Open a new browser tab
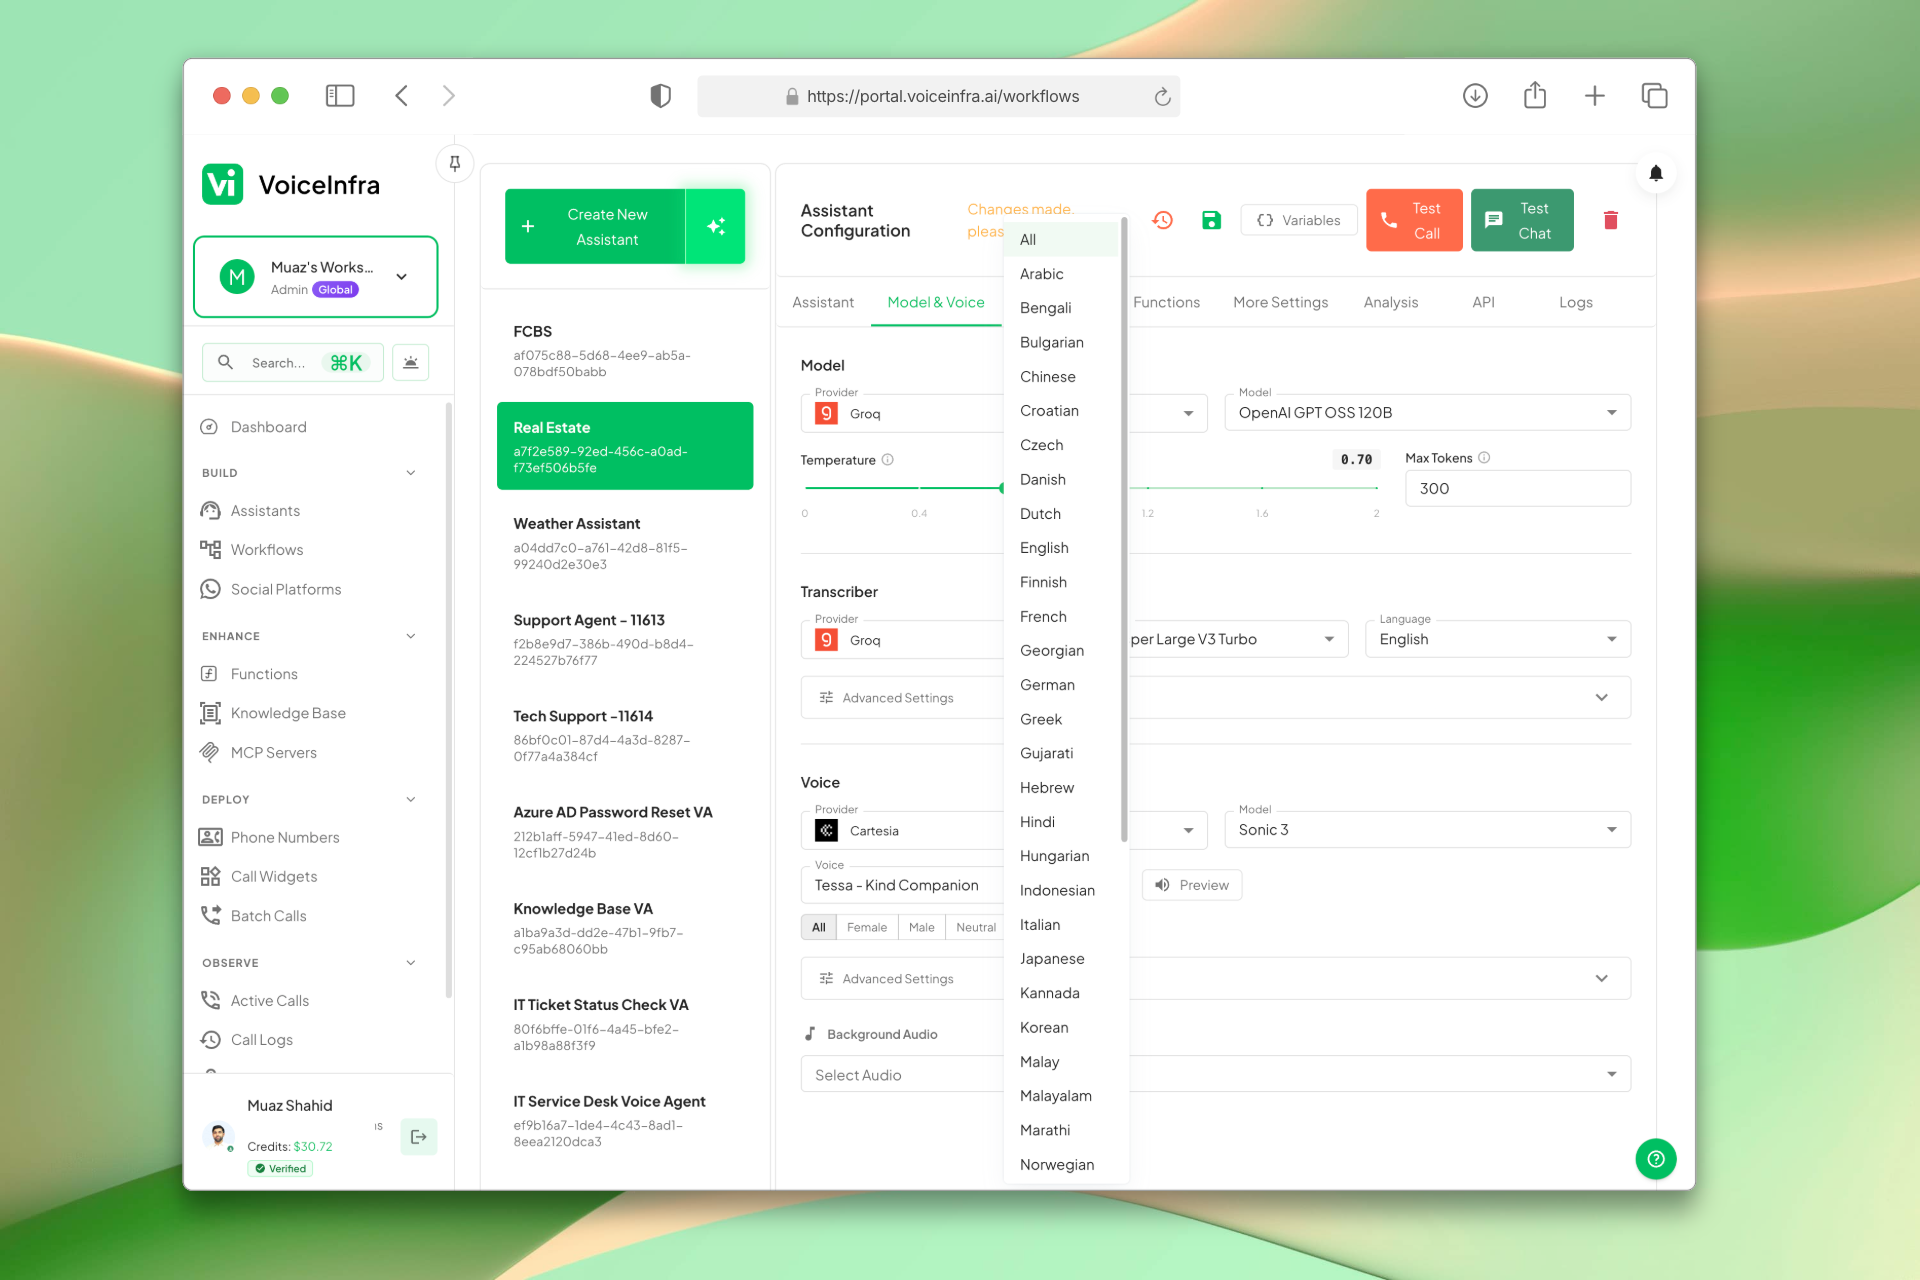The image size is (1920, 1280). (x=1595, y=96)
